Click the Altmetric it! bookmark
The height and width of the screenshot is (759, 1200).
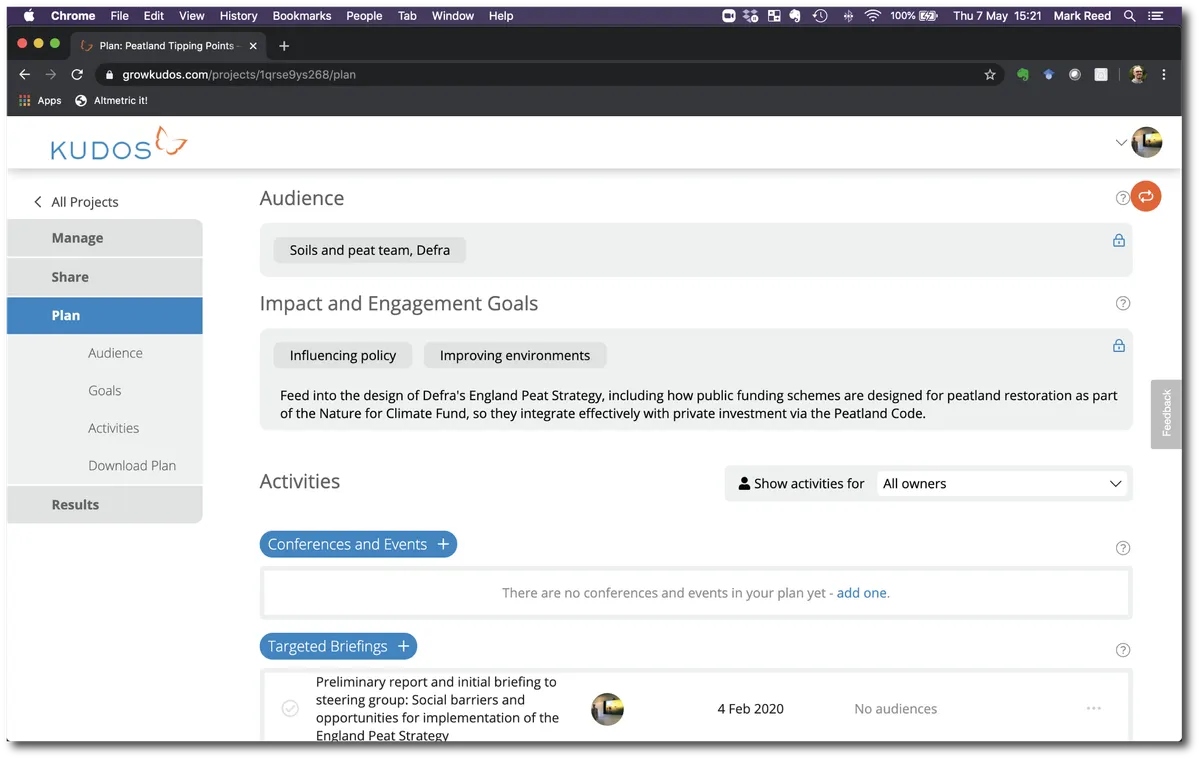pos(112,101)
